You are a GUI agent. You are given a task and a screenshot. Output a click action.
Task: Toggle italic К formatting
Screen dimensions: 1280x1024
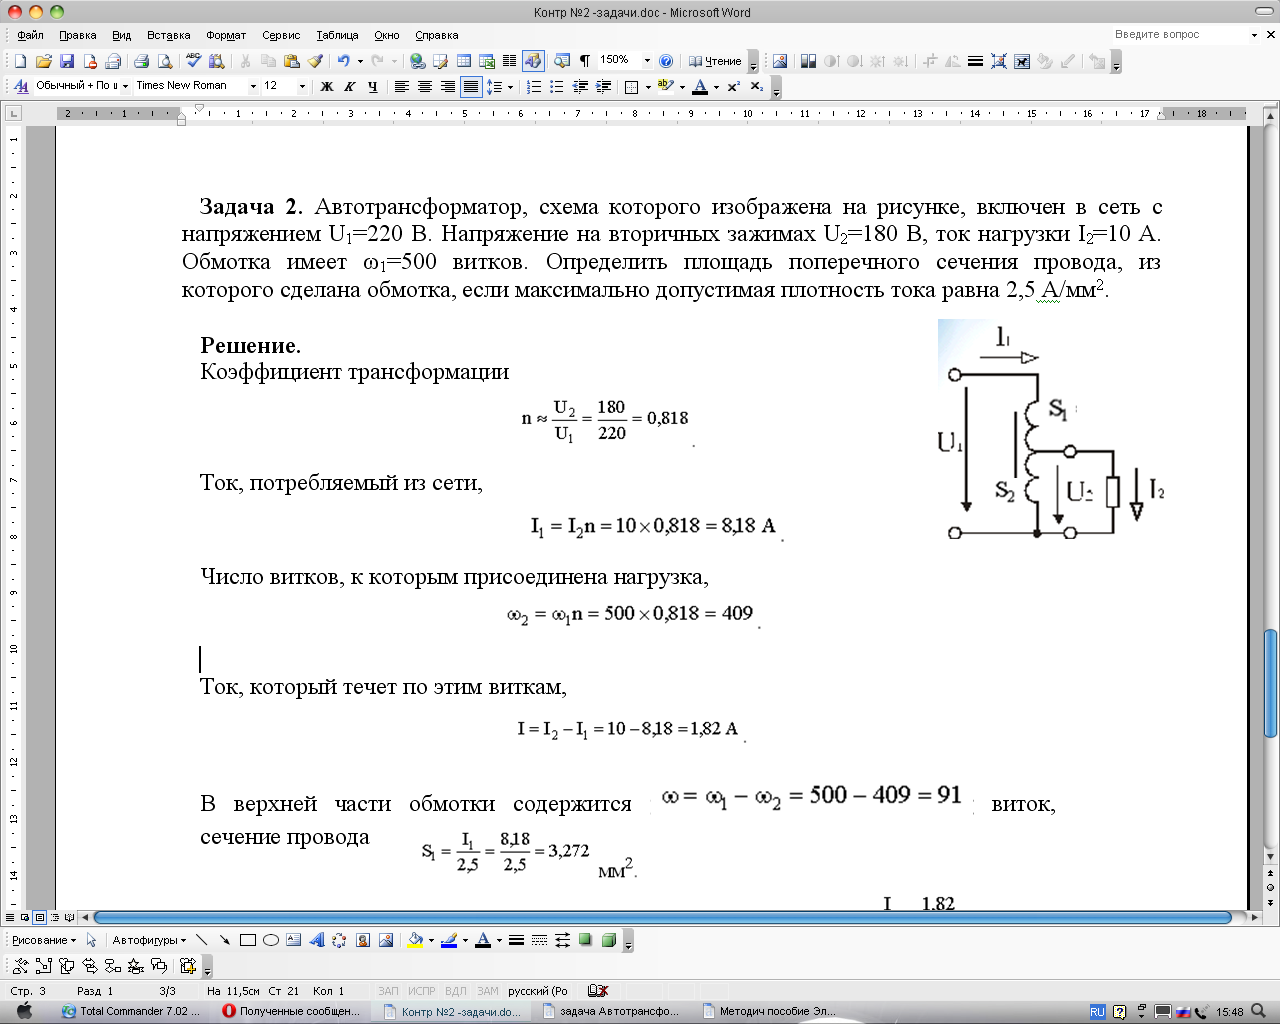click(349, 87)
